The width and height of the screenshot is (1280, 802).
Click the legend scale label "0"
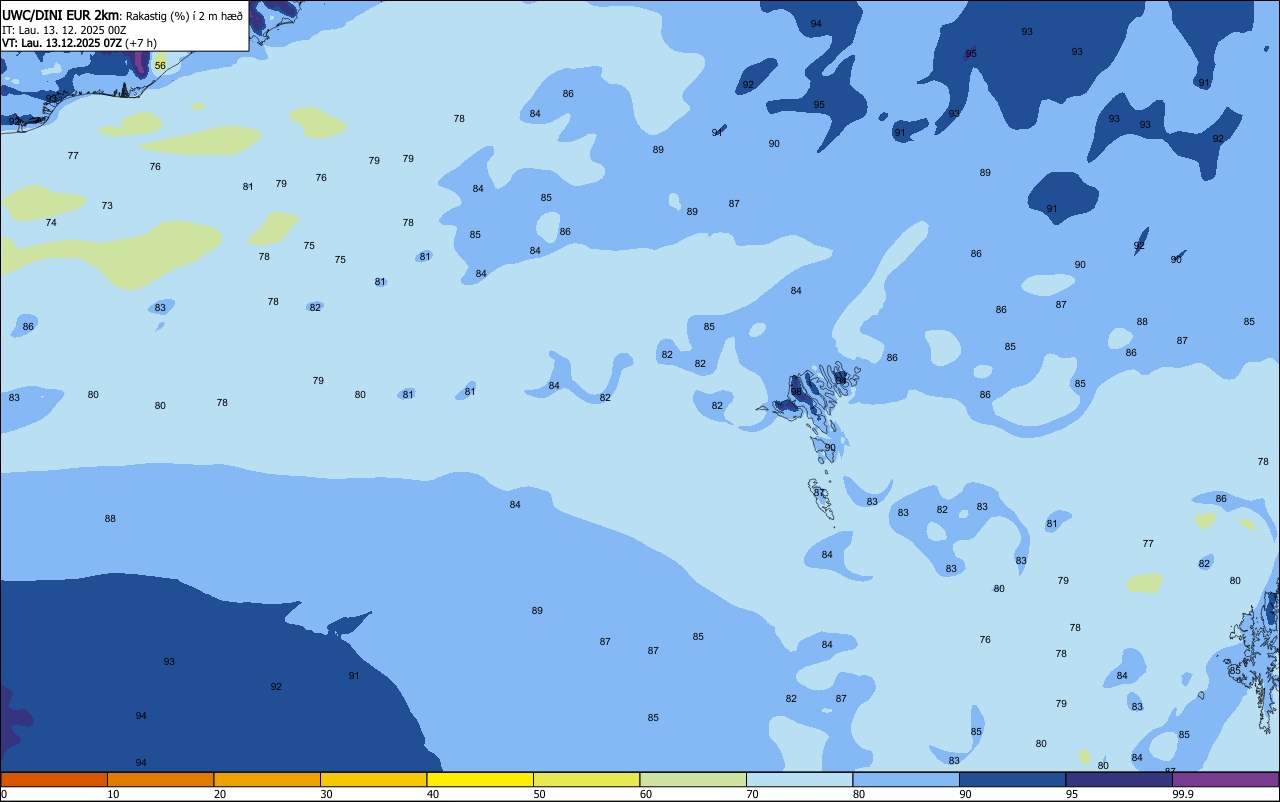tap(4, 794)
